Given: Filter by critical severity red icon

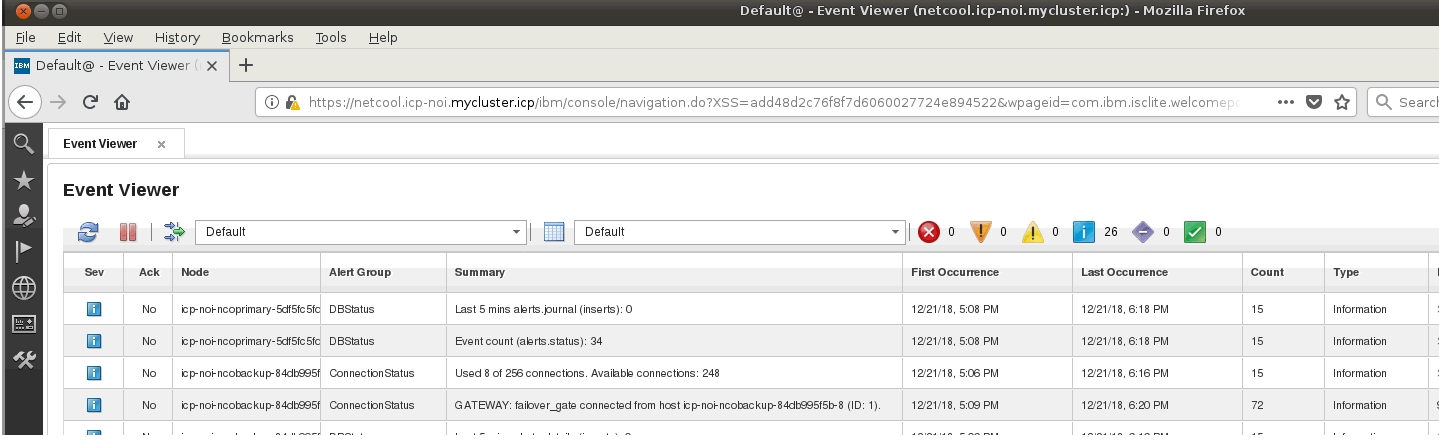Looking at the screenshot, I should (929, 232).
